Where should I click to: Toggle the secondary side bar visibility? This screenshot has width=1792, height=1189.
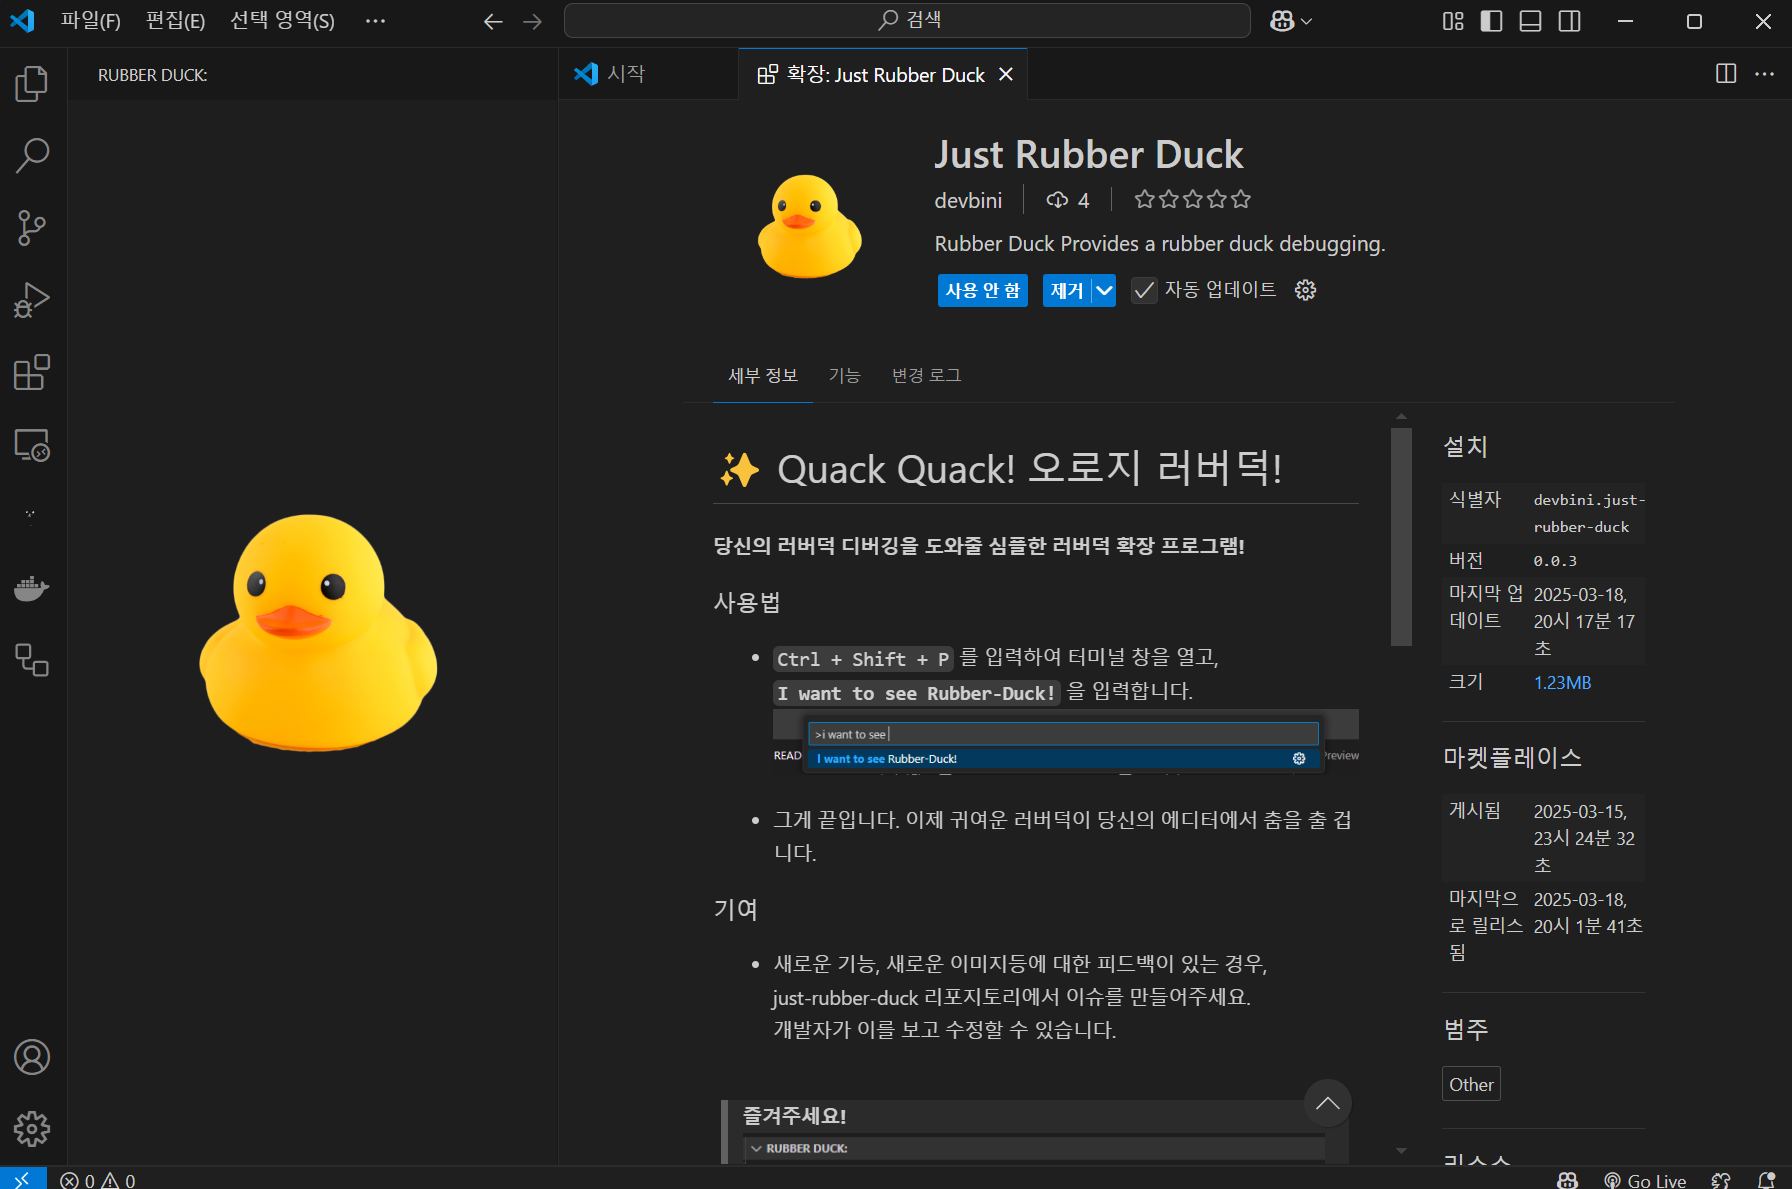[1569, 21]
